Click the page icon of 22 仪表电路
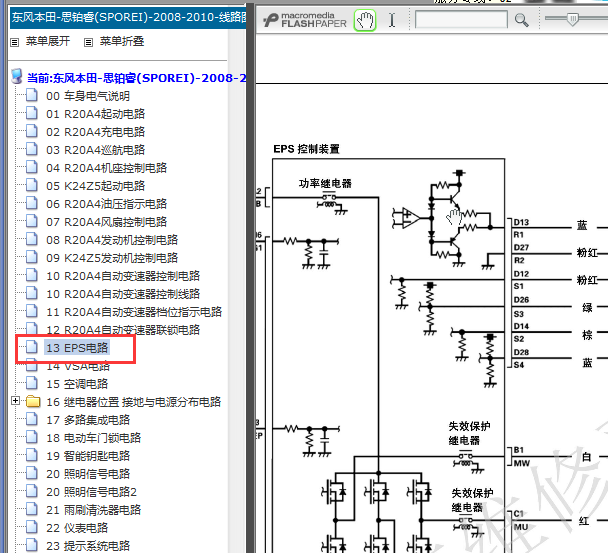Viewport: 608px width, 553px height. click(x=32, y=527)
